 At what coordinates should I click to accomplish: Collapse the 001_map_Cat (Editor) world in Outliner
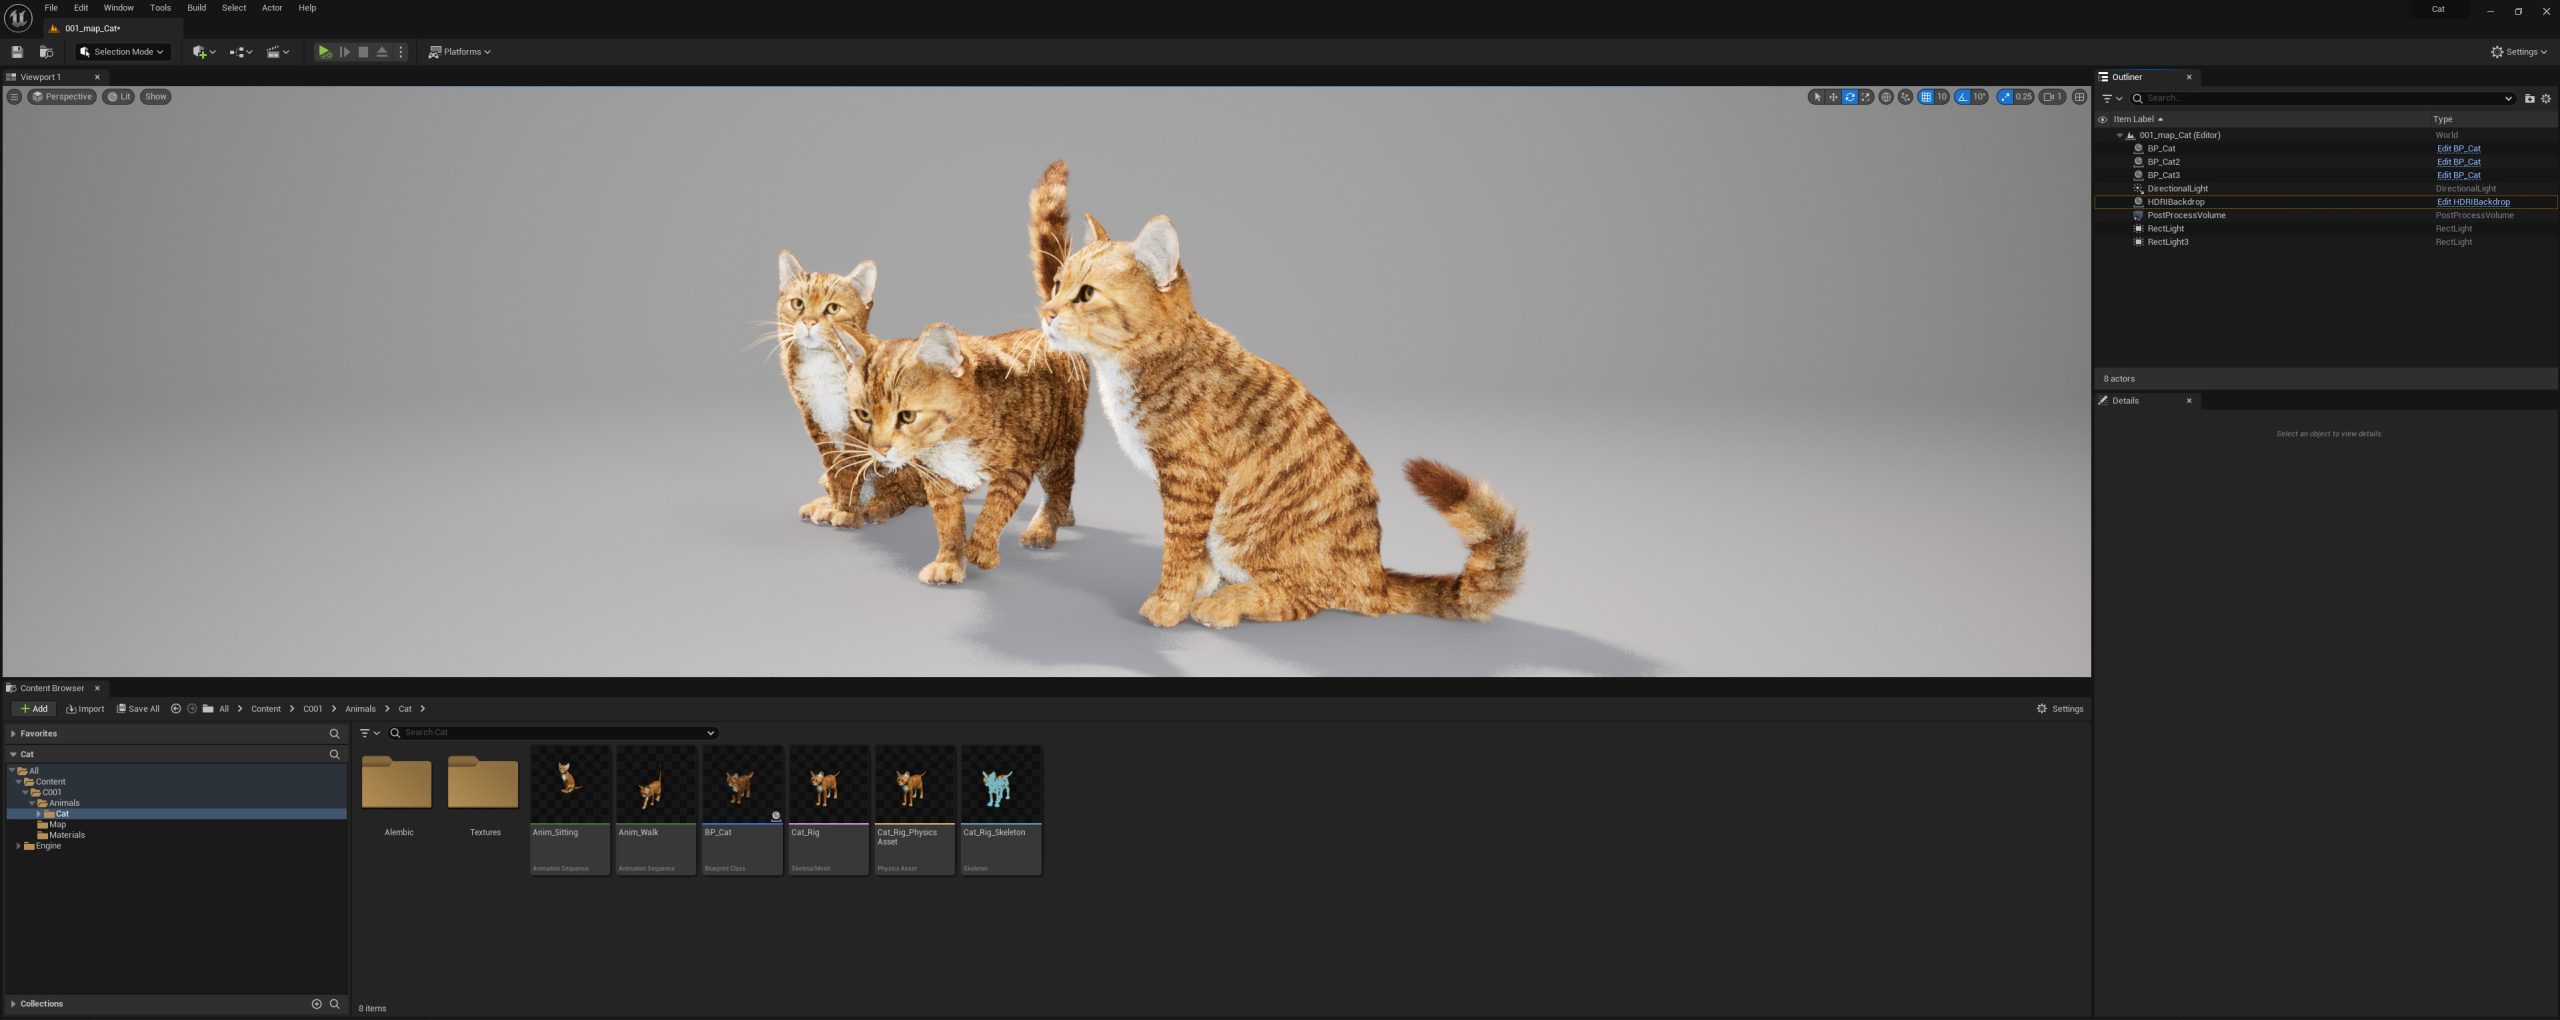tap(2119, 135)
